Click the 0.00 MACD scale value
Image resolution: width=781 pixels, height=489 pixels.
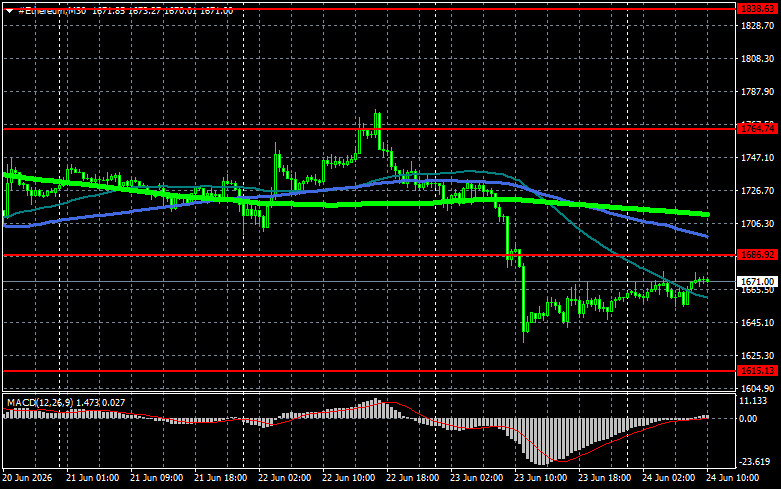point(748,419)
